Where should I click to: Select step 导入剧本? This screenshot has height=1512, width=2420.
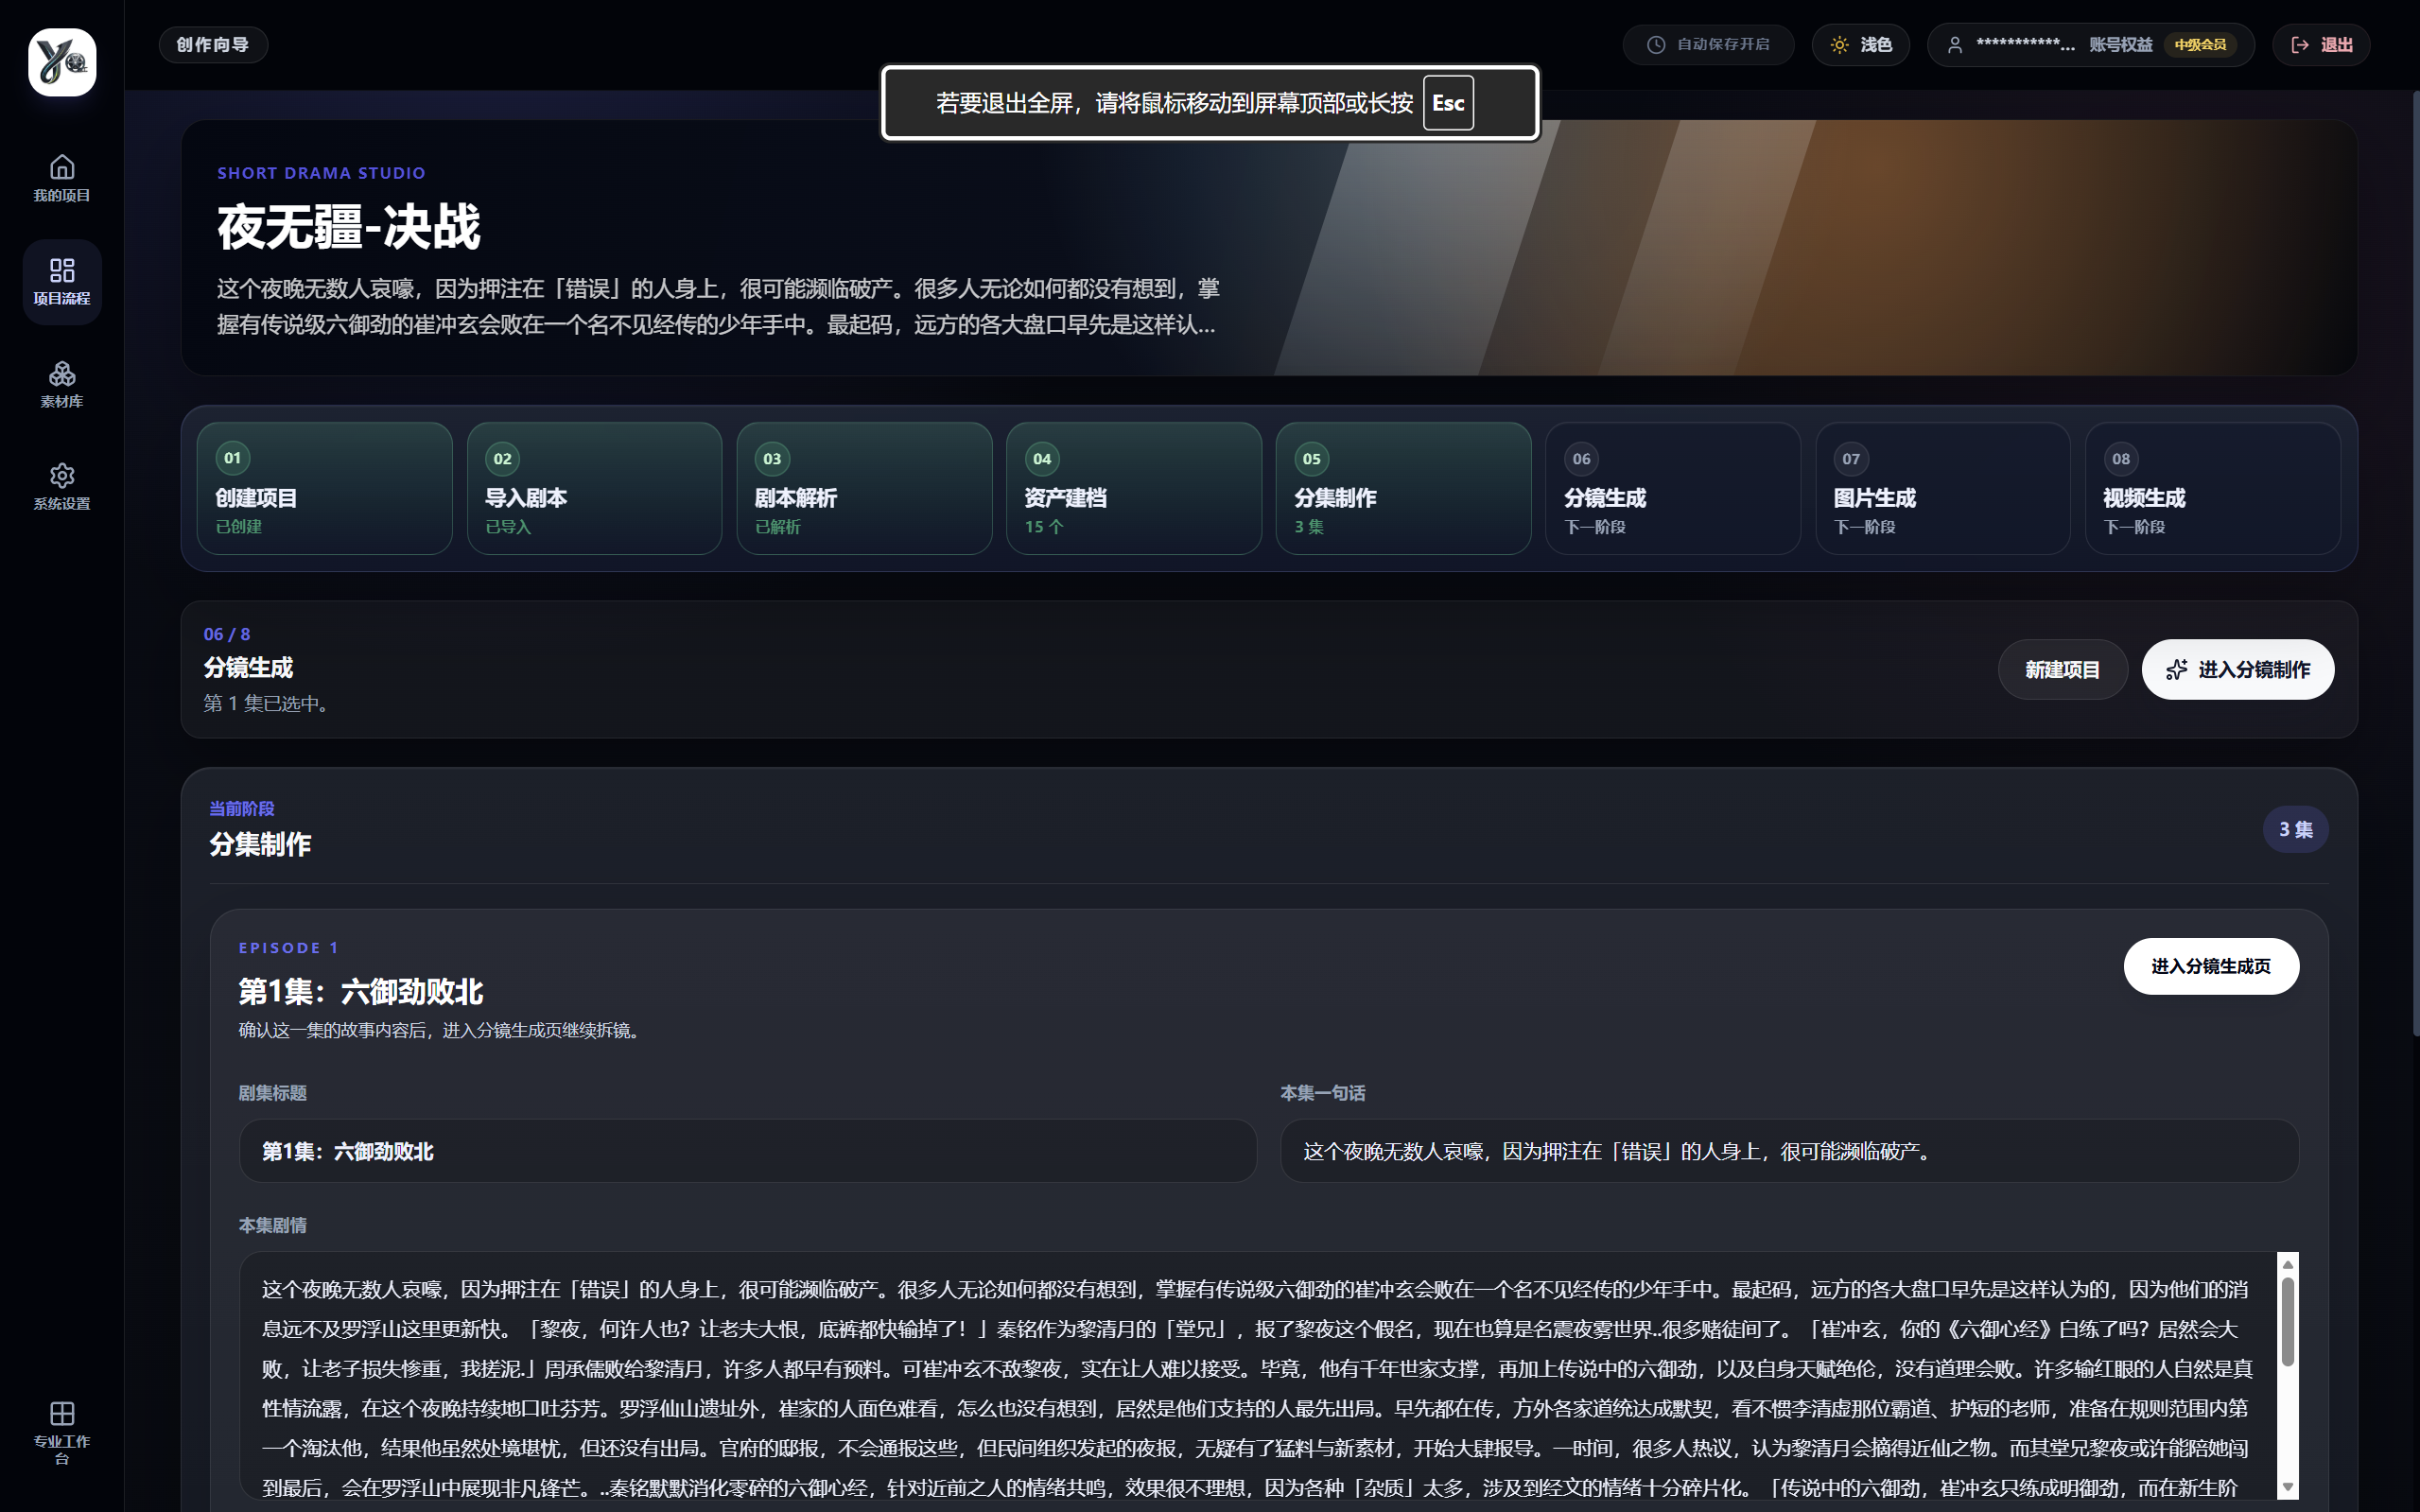(594, 488)
